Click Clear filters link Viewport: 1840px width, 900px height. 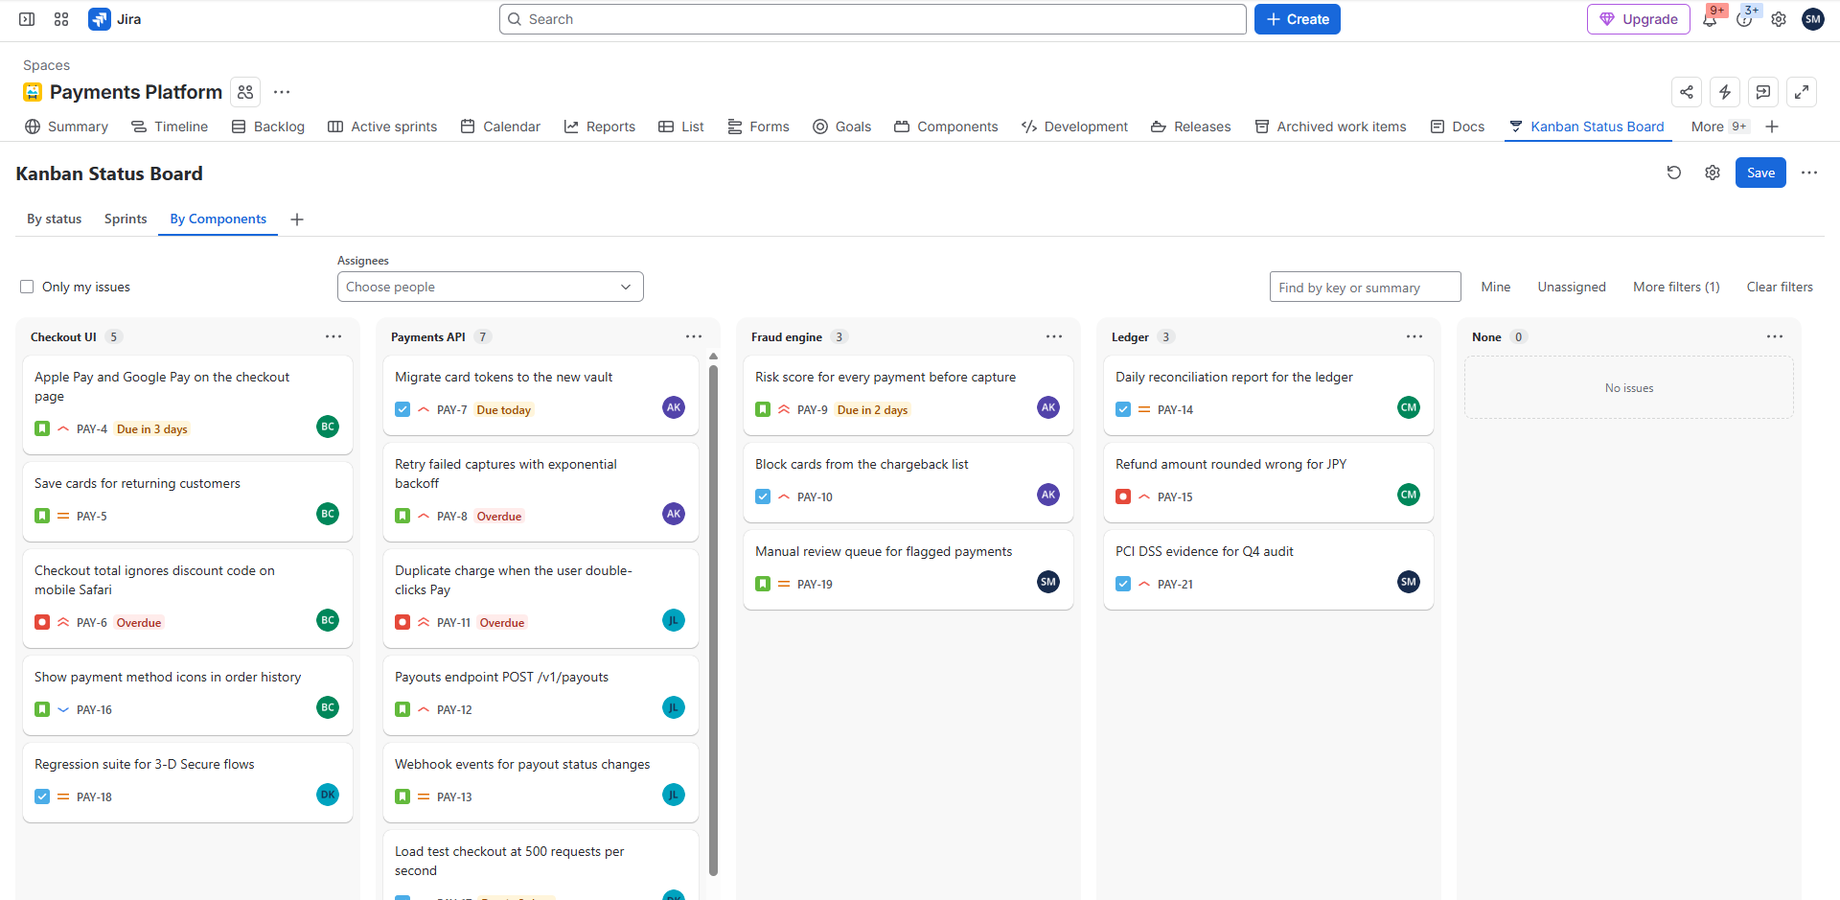1779,287
